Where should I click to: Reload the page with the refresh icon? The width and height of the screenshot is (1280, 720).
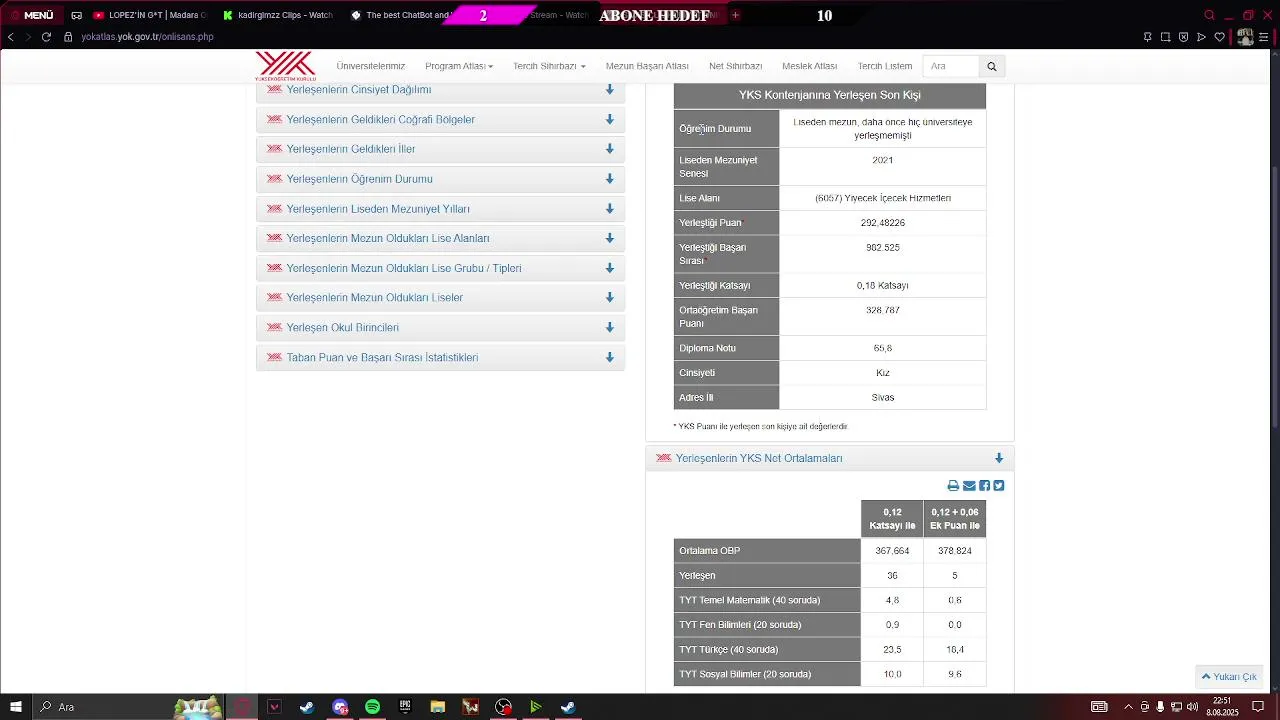46,37
